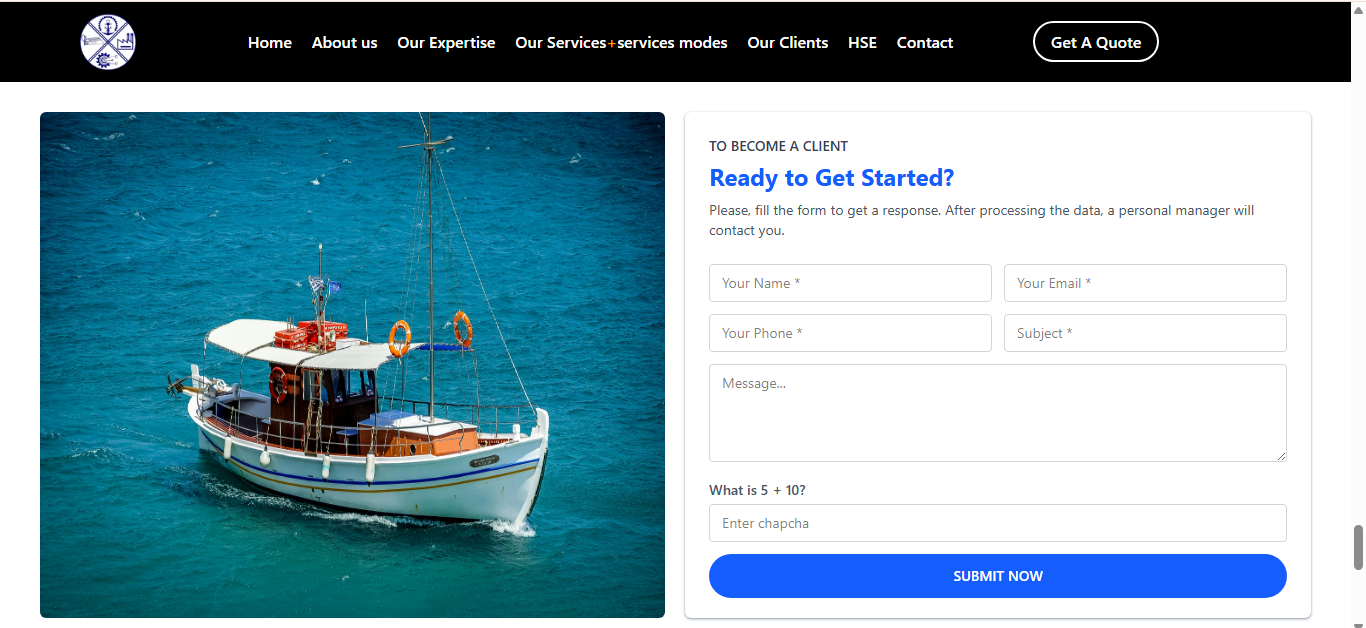Click the company logo in header
1366x628 pixels.
tap(108, 42)
